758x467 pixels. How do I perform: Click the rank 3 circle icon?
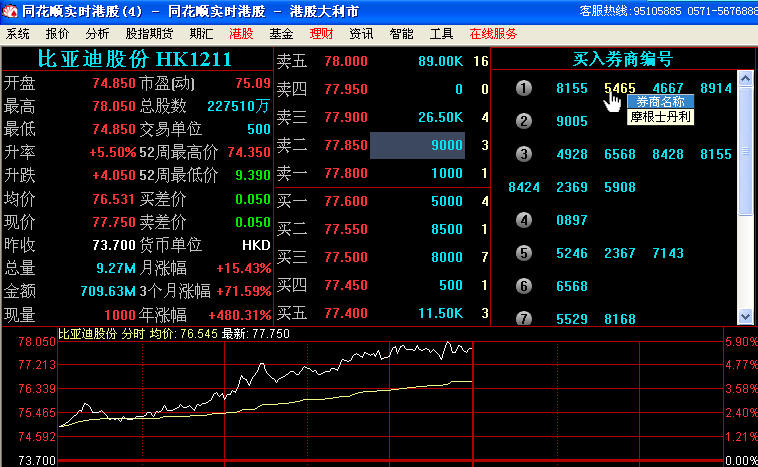523,154
